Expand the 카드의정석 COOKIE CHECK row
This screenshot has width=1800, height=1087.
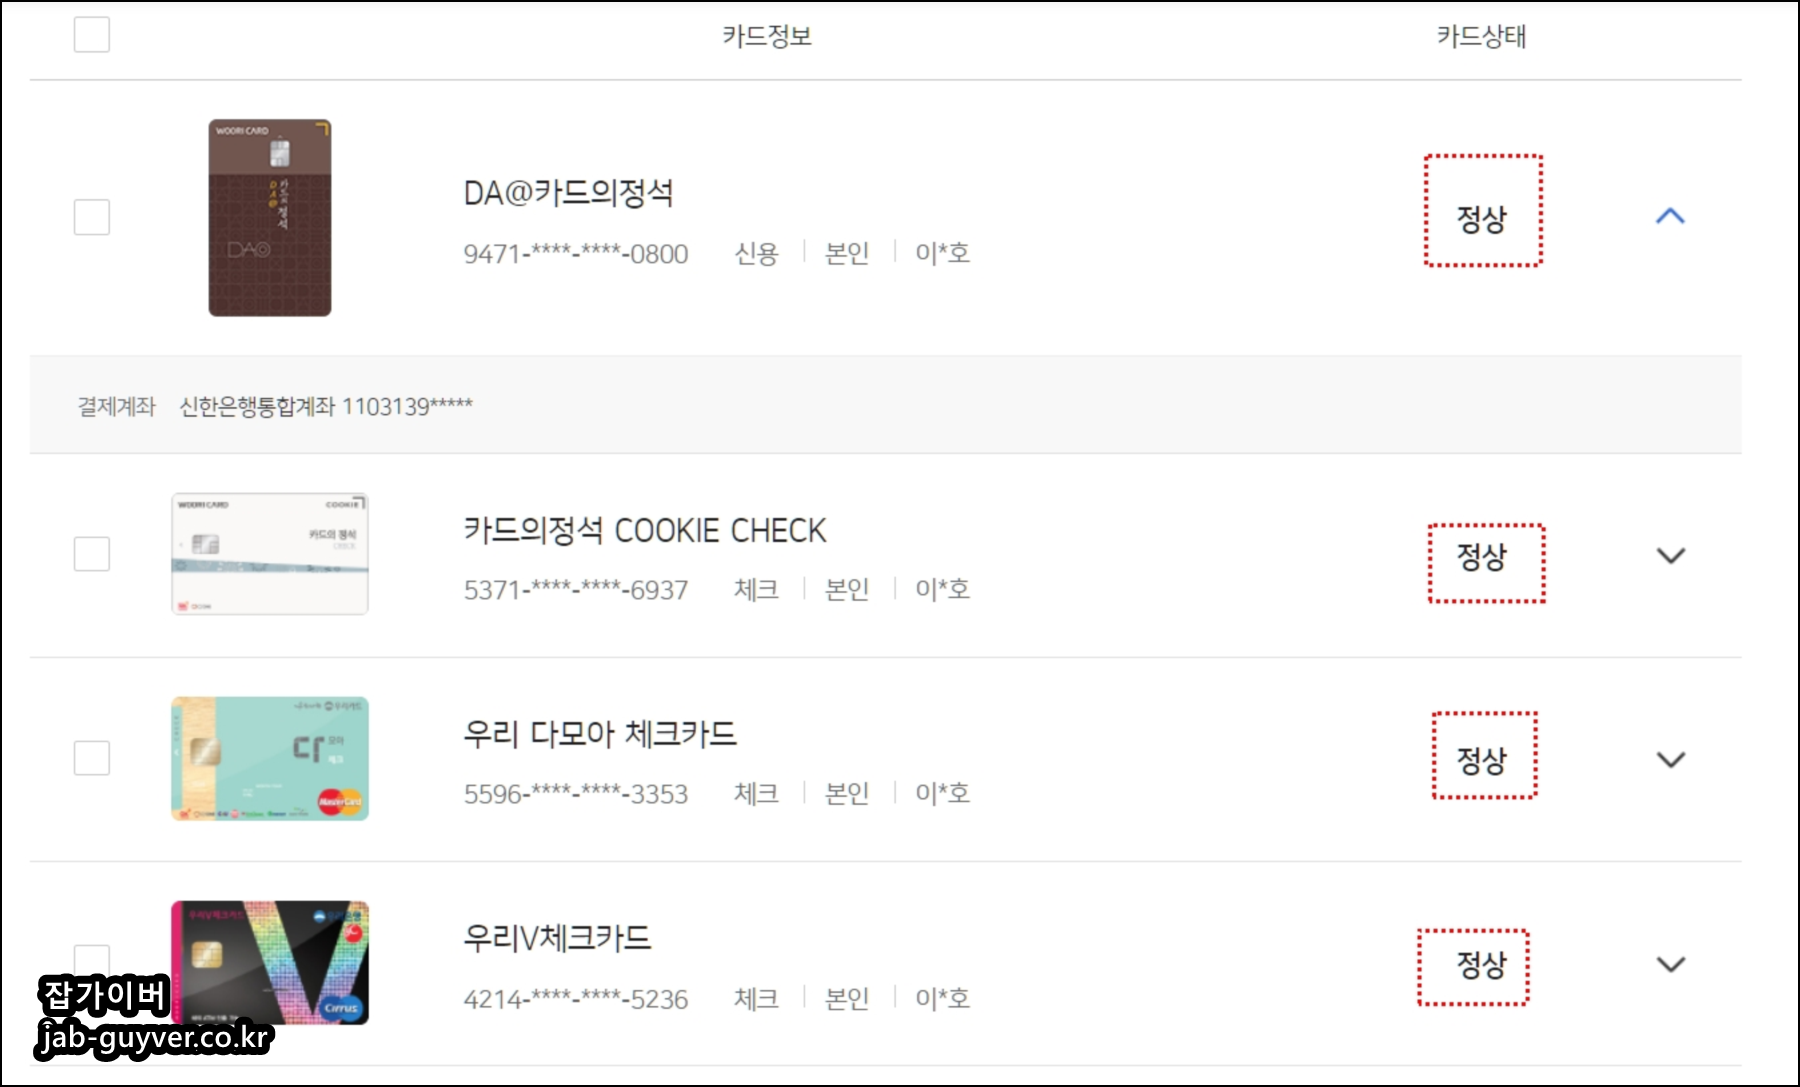(1671, 555)
